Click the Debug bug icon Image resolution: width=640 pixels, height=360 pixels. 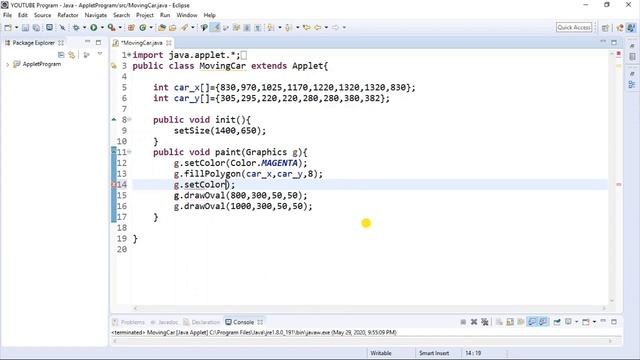[x=76, y=27]
